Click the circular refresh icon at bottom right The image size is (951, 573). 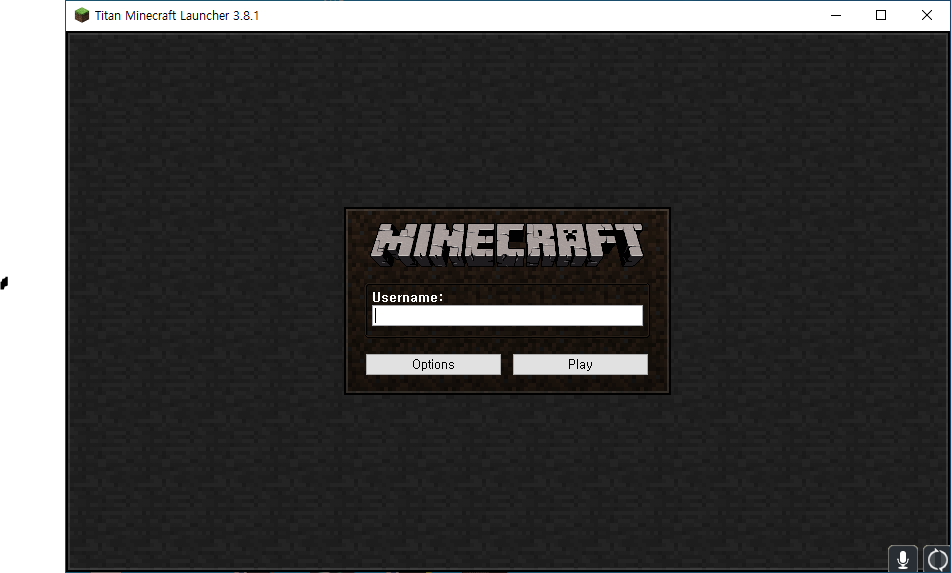(937, 558)
